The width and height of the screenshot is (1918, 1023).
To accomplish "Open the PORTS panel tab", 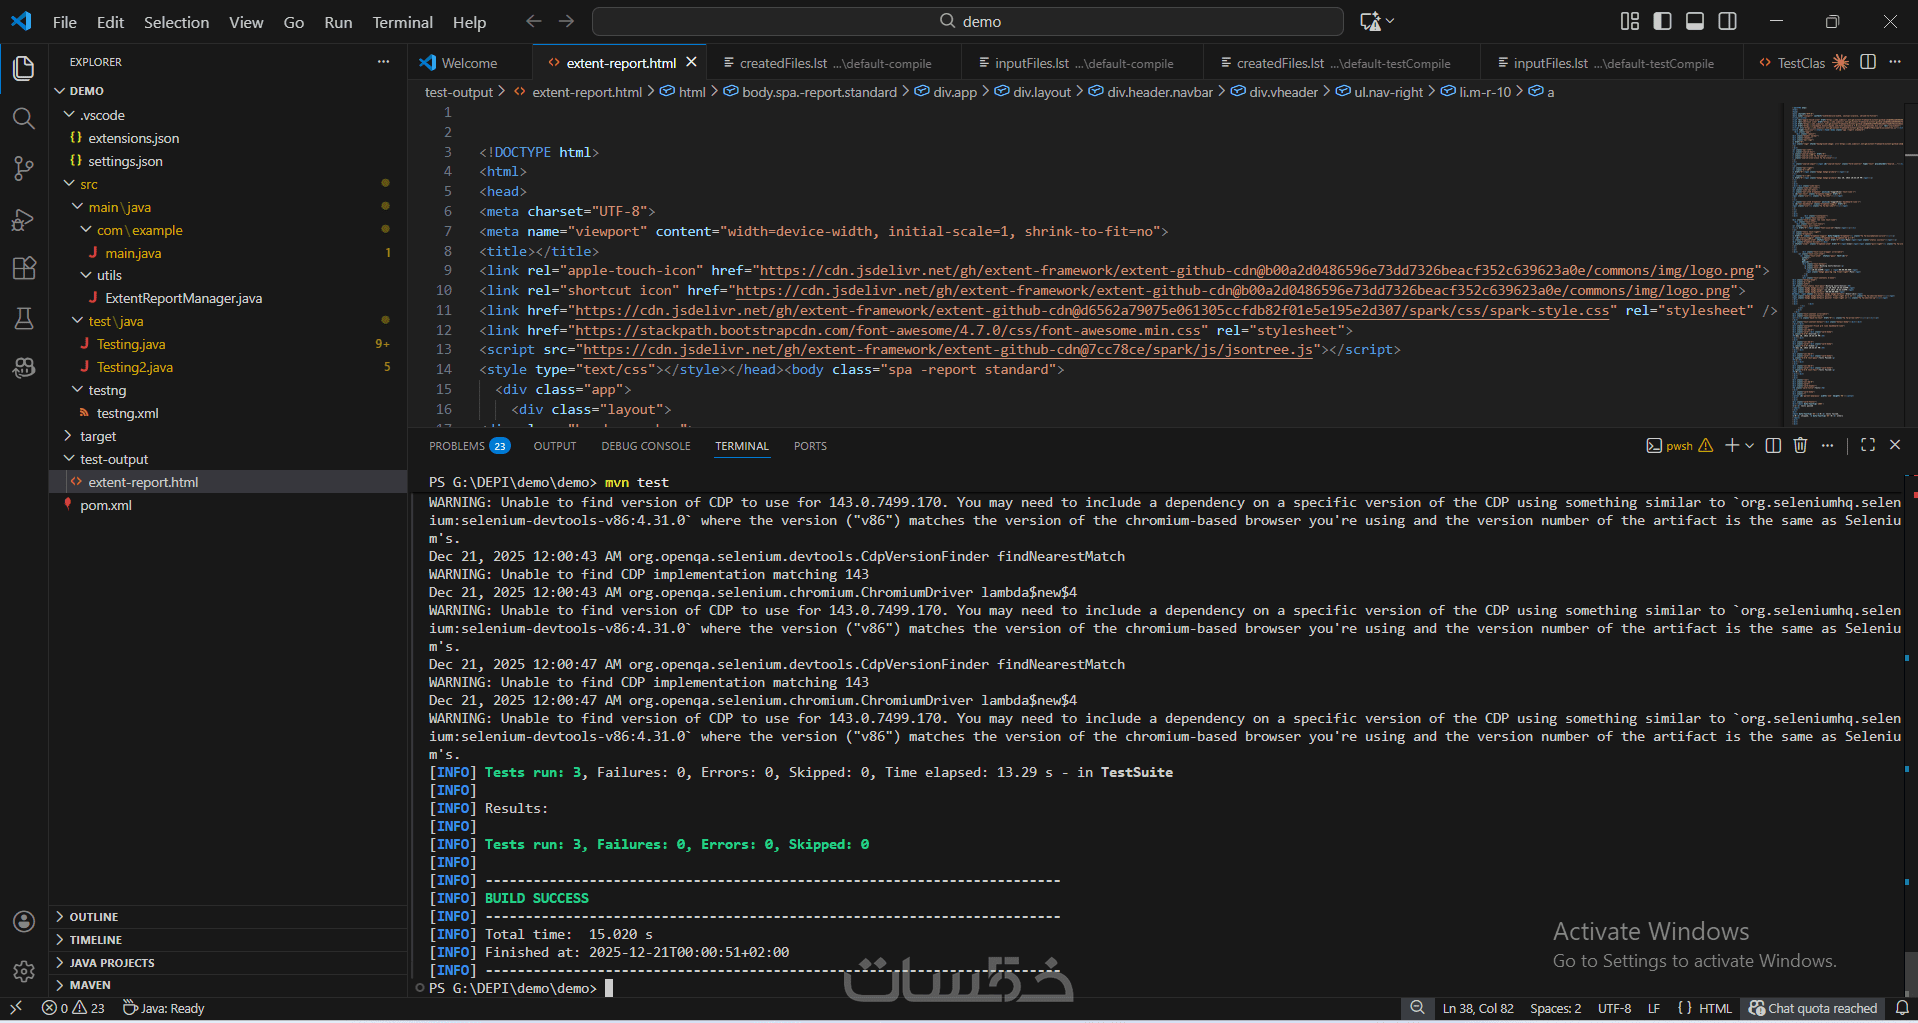I will [x=810, y=446].
